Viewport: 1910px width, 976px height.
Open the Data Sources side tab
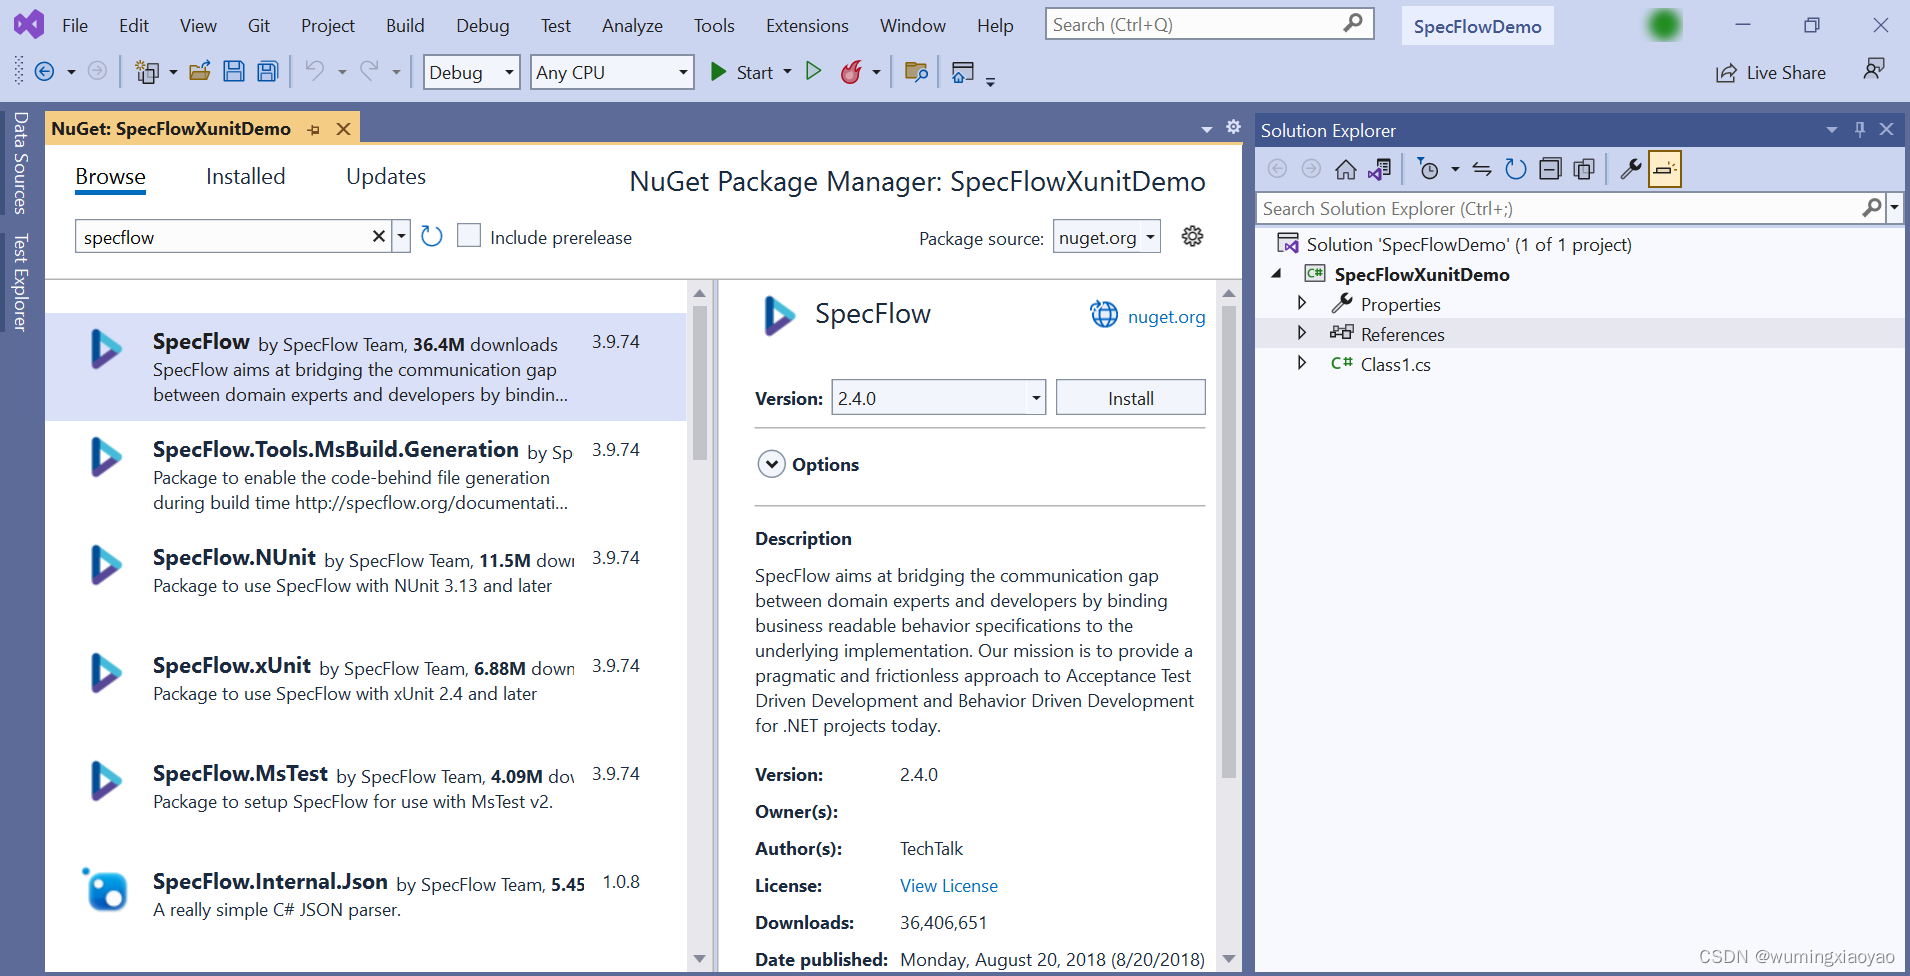pos(19,163)
